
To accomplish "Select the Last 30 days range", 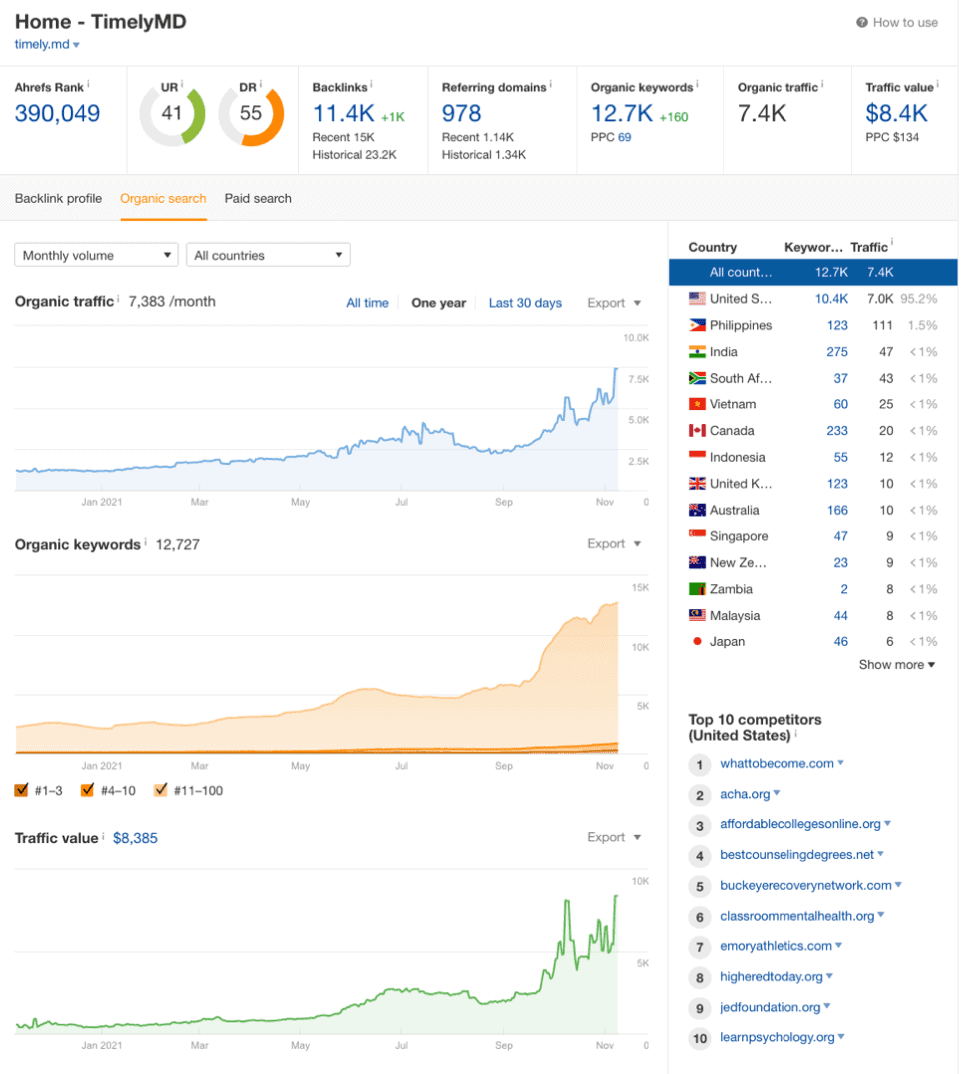I will tap(525, 303).
